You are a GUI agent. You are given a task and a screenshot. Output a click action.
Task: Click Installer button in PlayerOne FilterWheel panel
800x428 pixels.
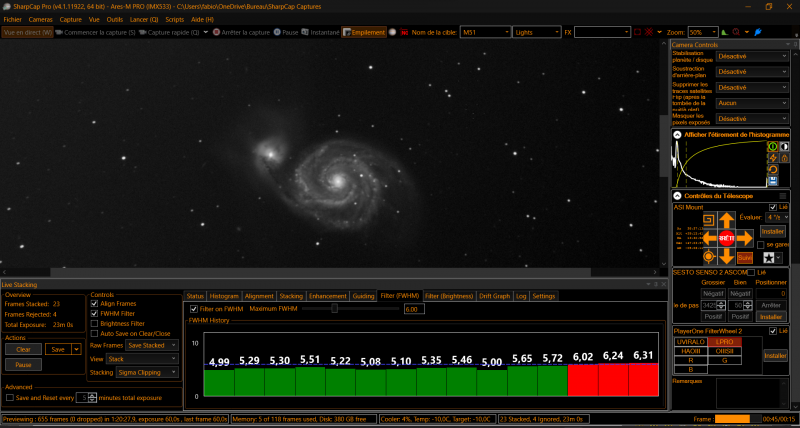(x=776, y=356)
